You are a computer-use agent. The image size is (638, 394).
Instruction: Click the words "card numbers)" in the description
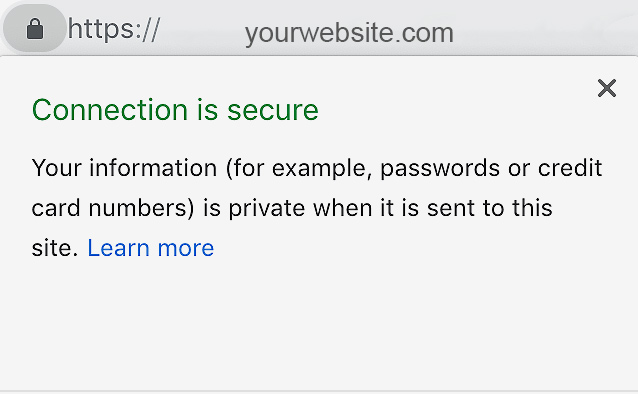[x=113, y=208]
